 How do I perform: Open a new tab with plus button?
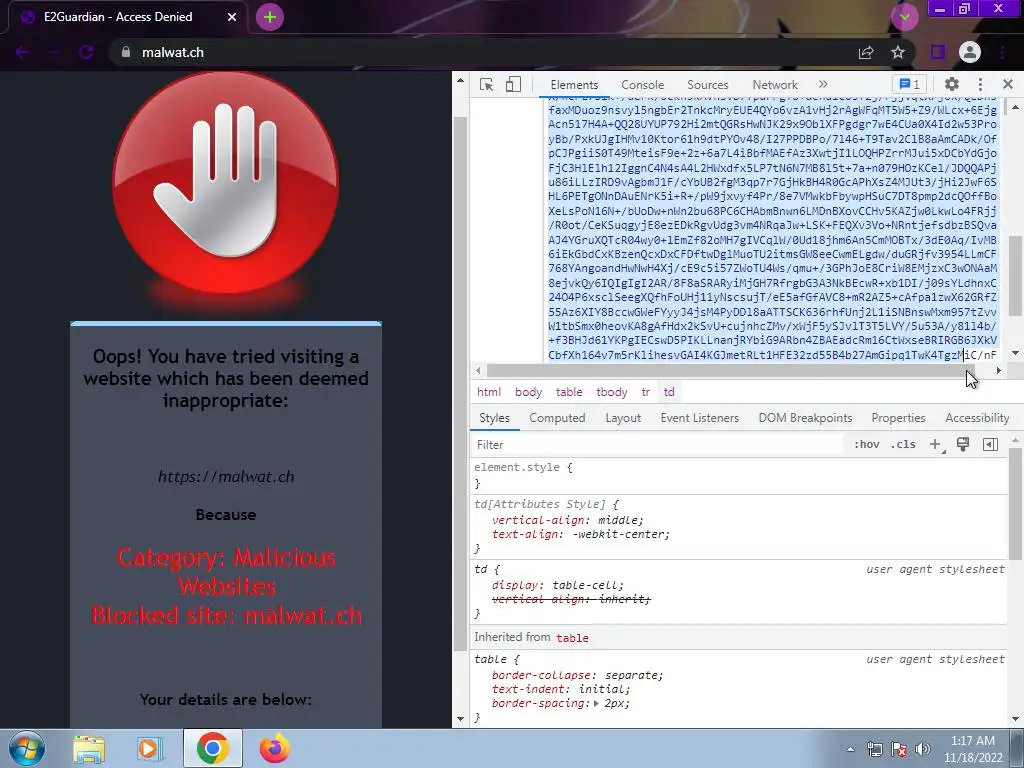(x=270, y=17)
